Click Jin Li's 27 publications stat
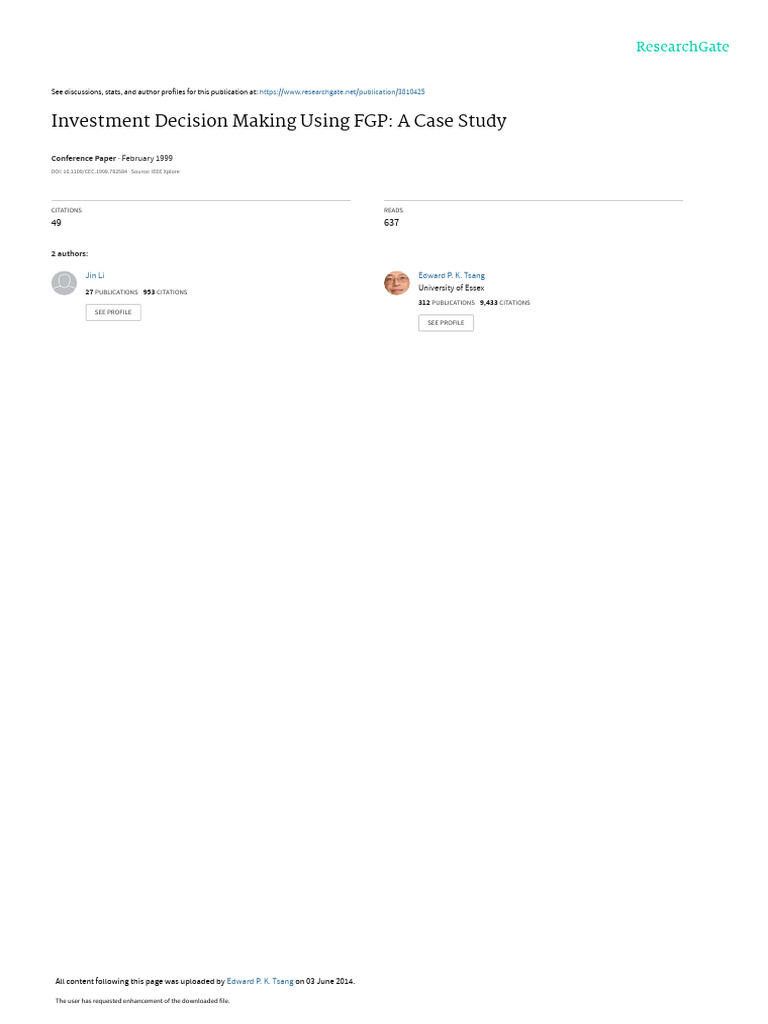 pos(112,292)
